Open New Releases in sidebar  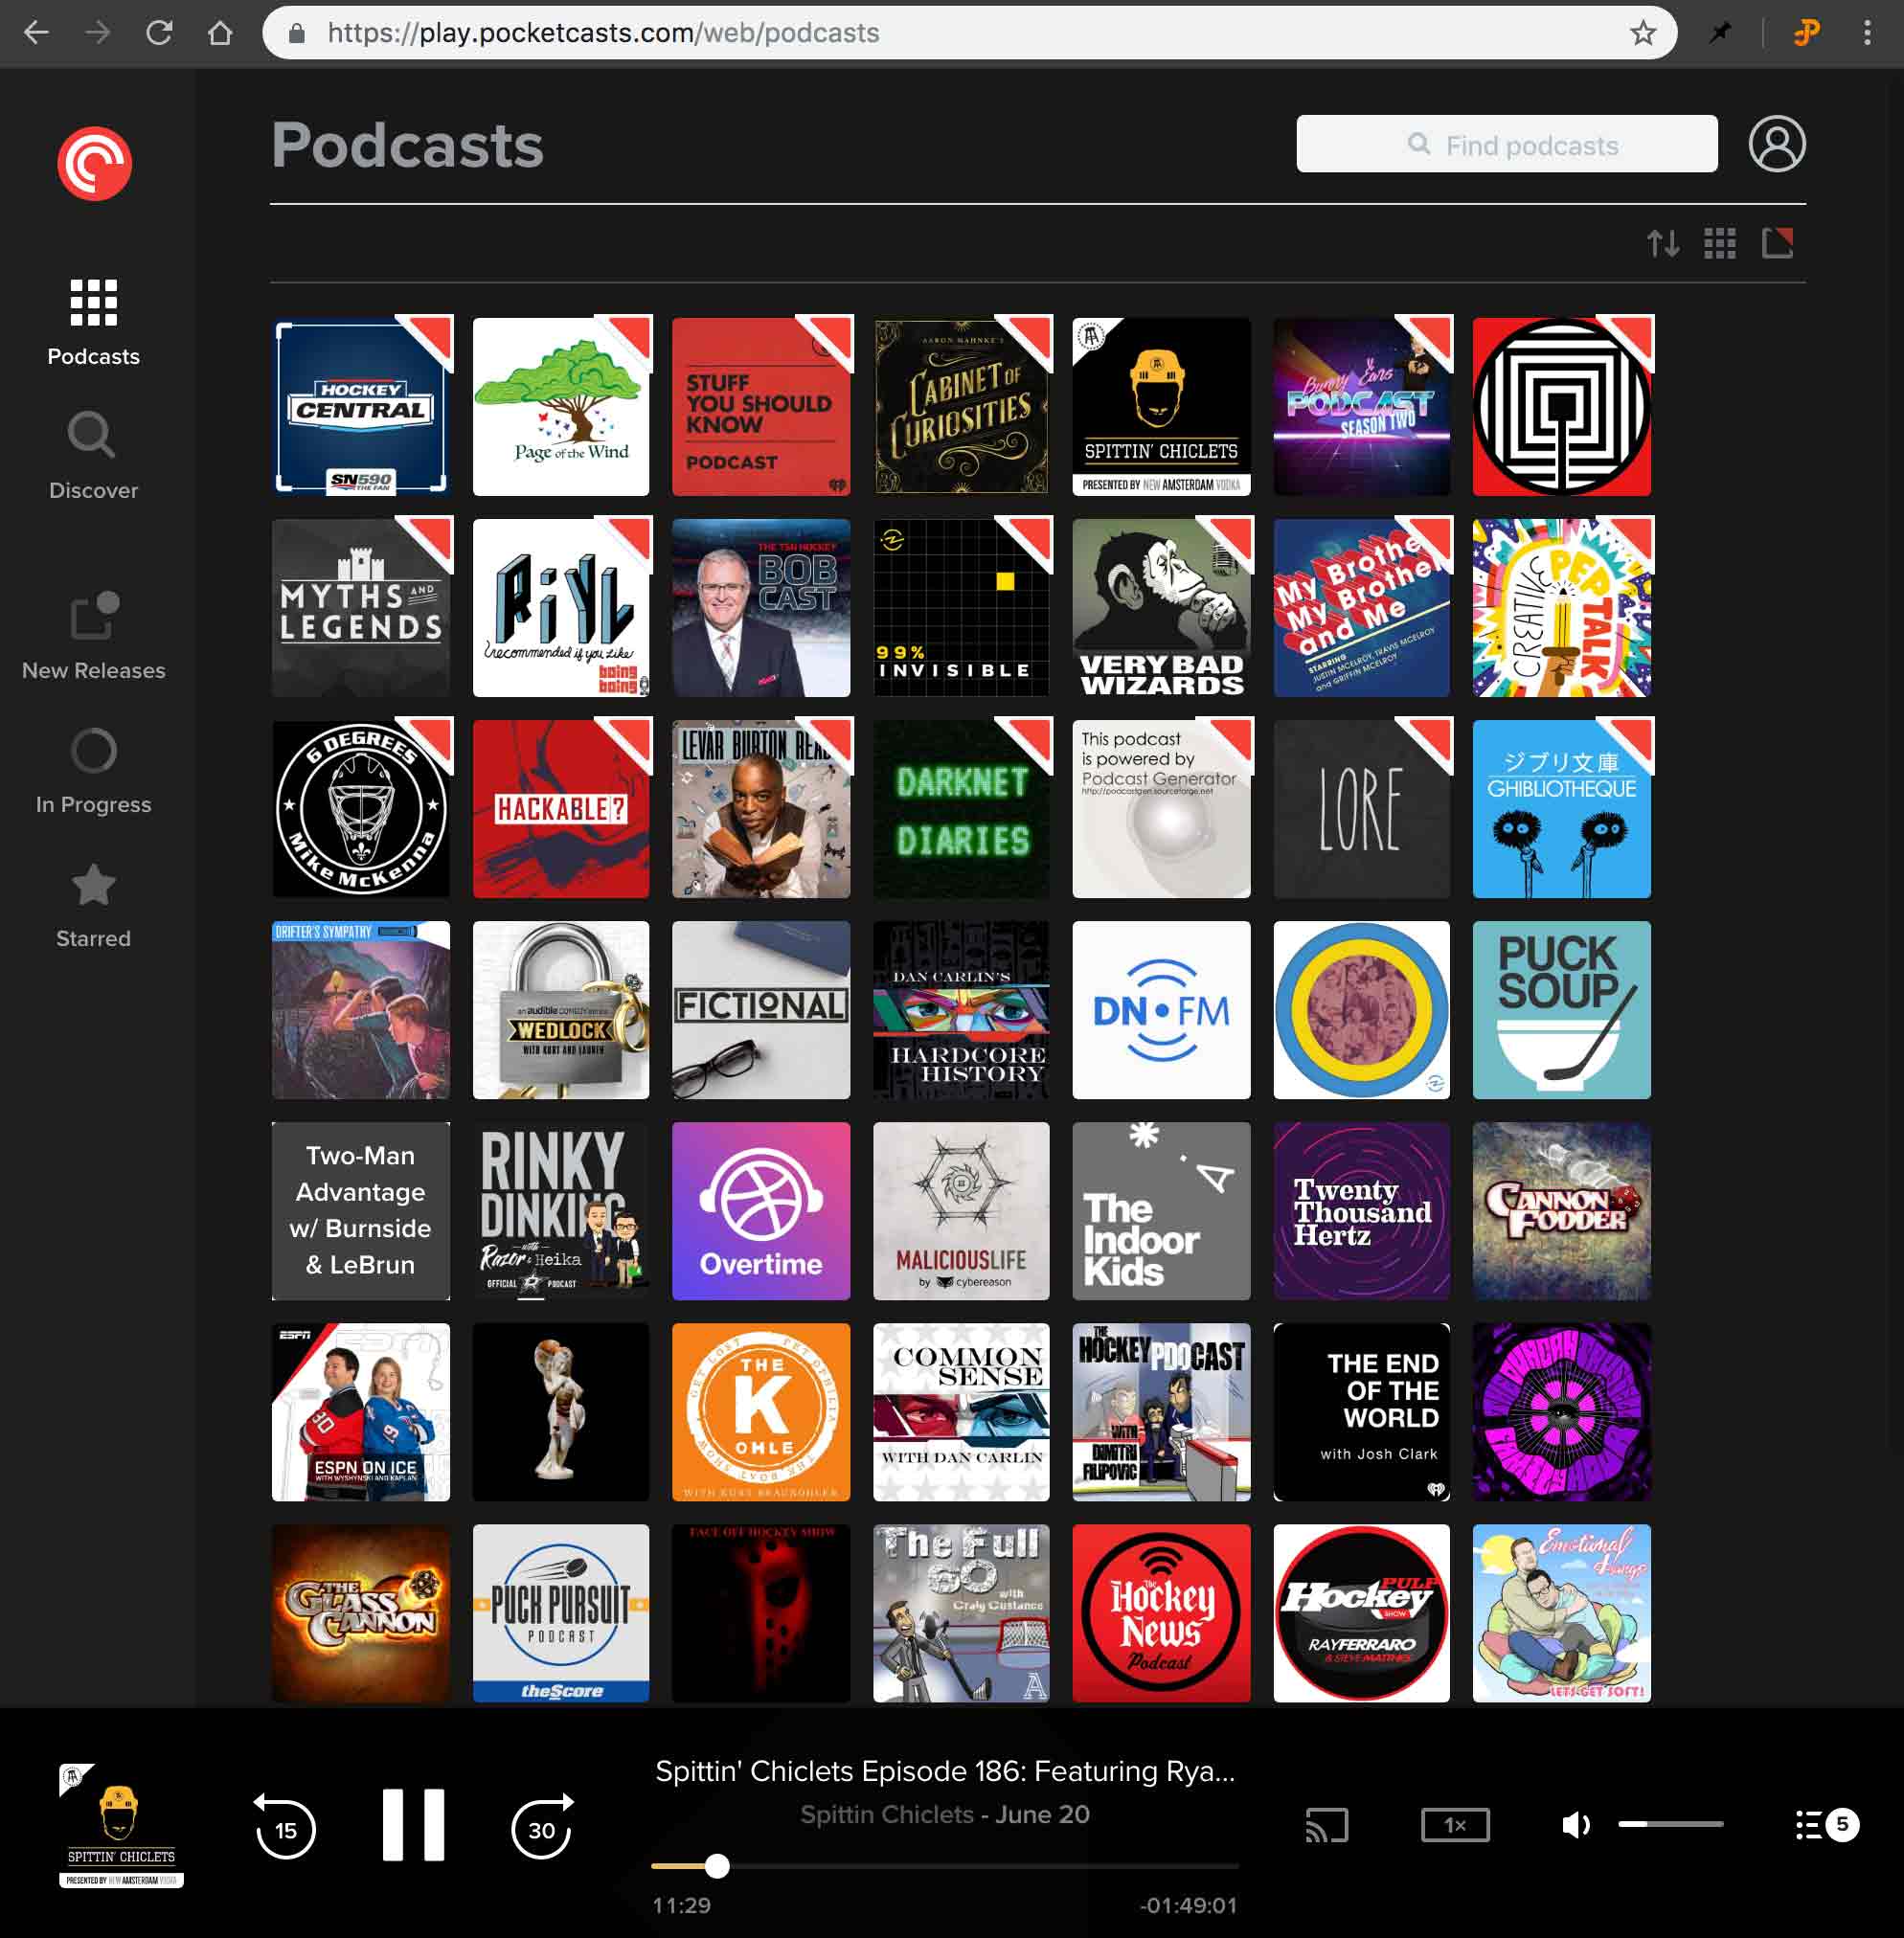(x=94, y=637)
